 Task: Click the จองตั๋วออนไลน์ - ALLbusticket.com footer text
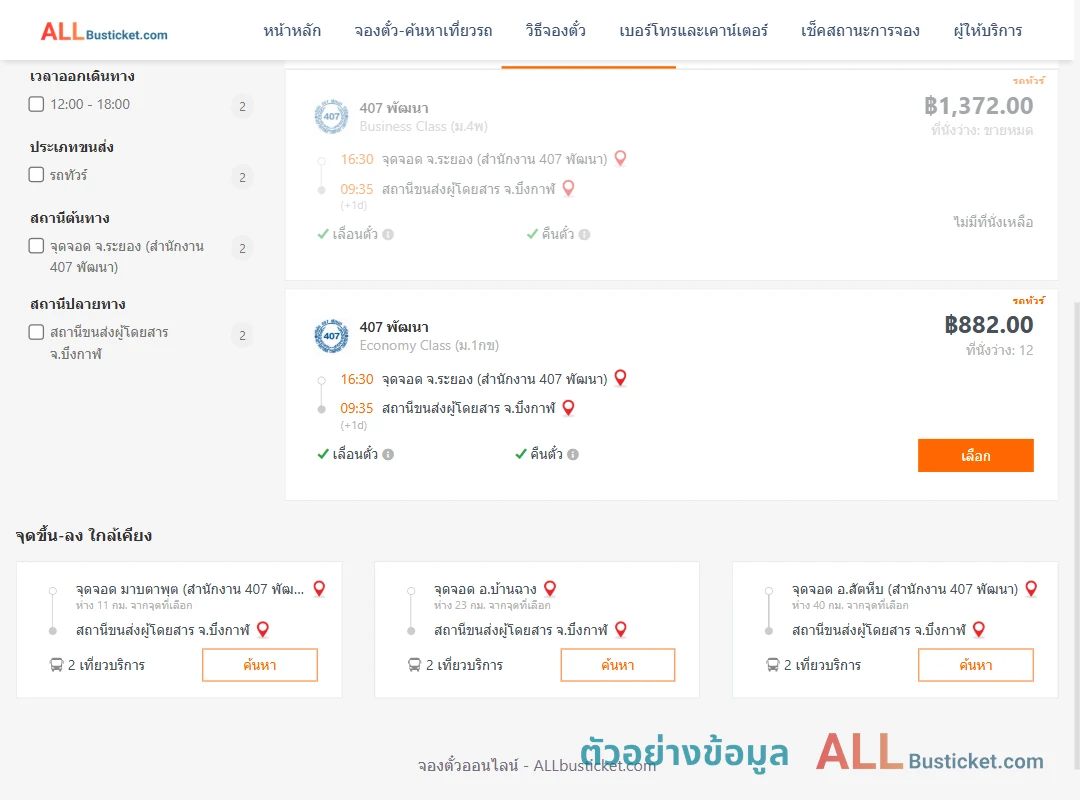537,766
